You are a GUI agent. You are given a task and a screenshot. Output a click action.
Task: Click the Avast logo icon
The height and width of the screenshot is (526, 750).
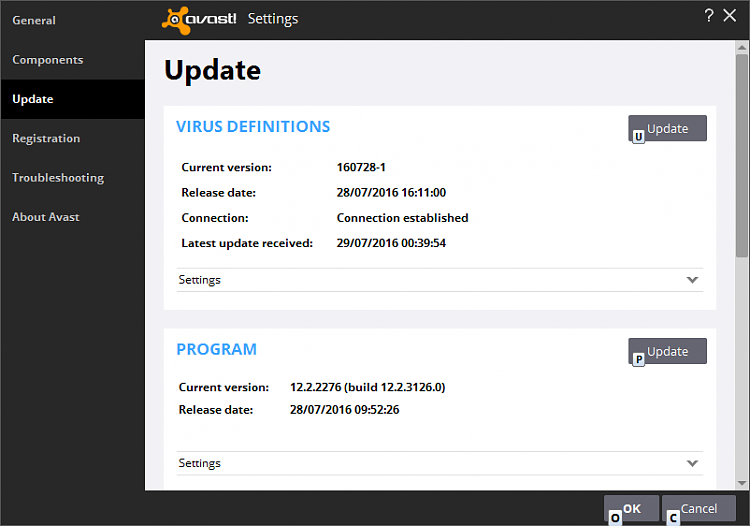(x=199, y=20)
